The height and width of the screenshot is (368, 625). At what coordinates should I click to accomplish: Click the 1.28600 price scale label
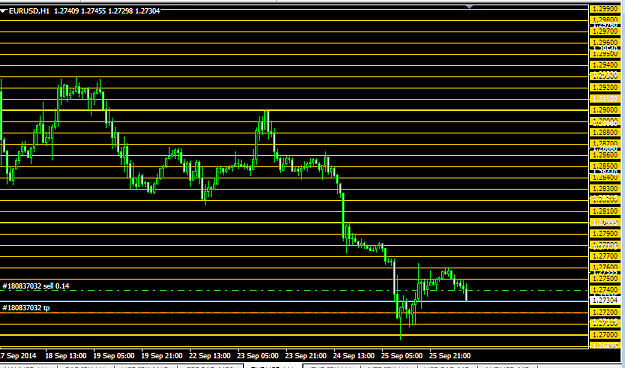pos(605,155)
